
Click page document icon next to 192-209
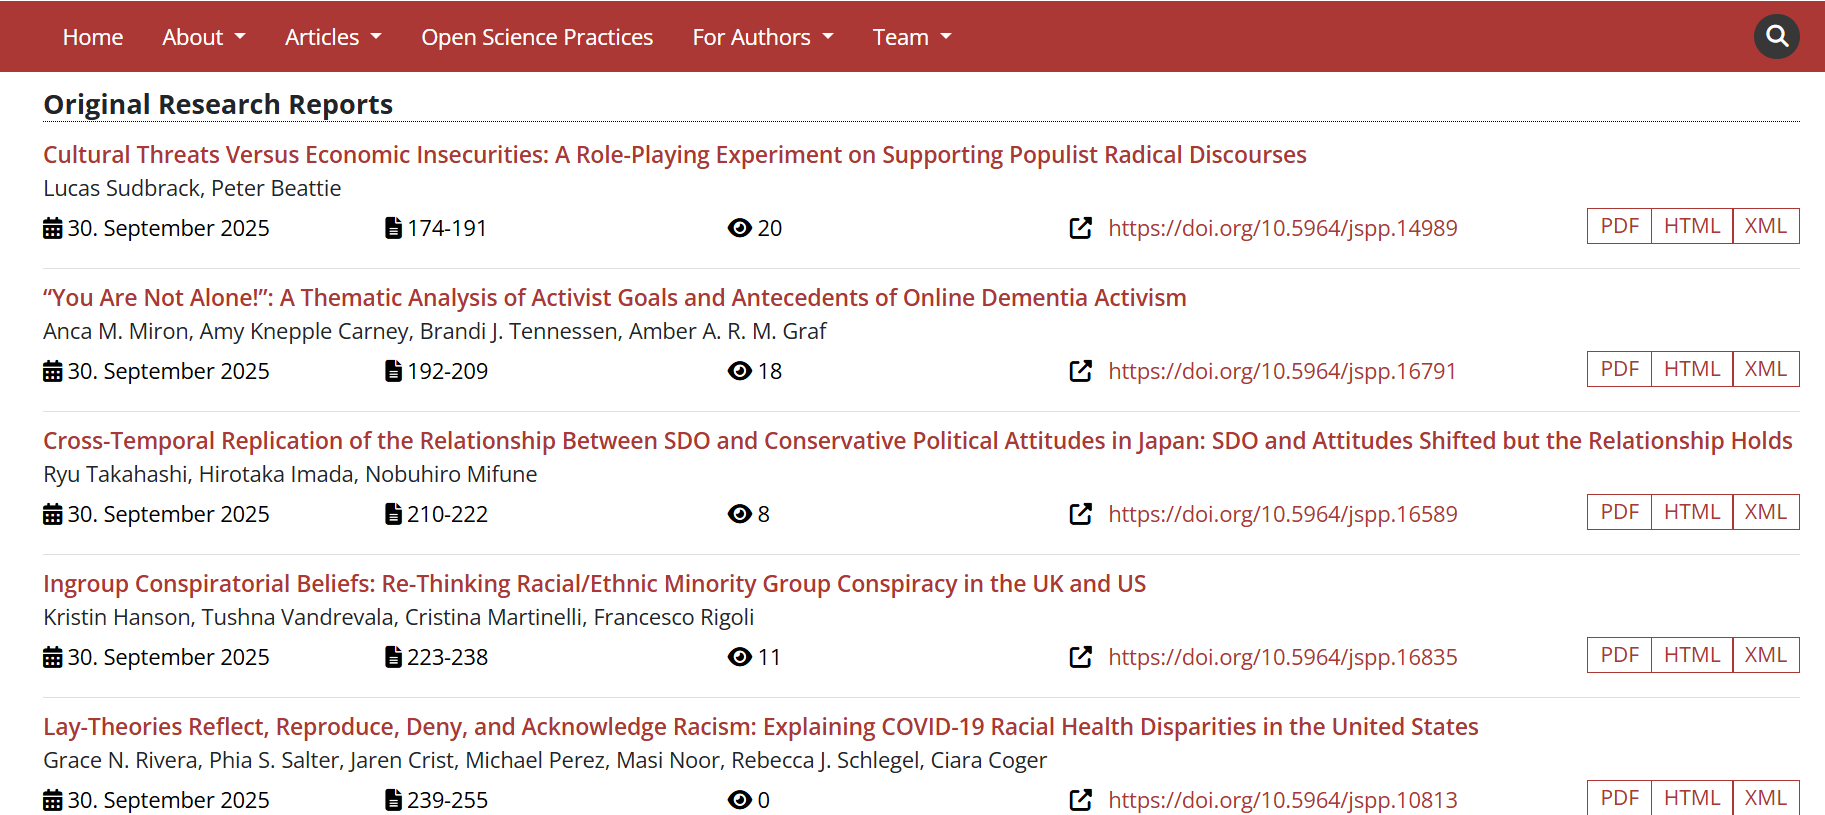click(394, 371)
